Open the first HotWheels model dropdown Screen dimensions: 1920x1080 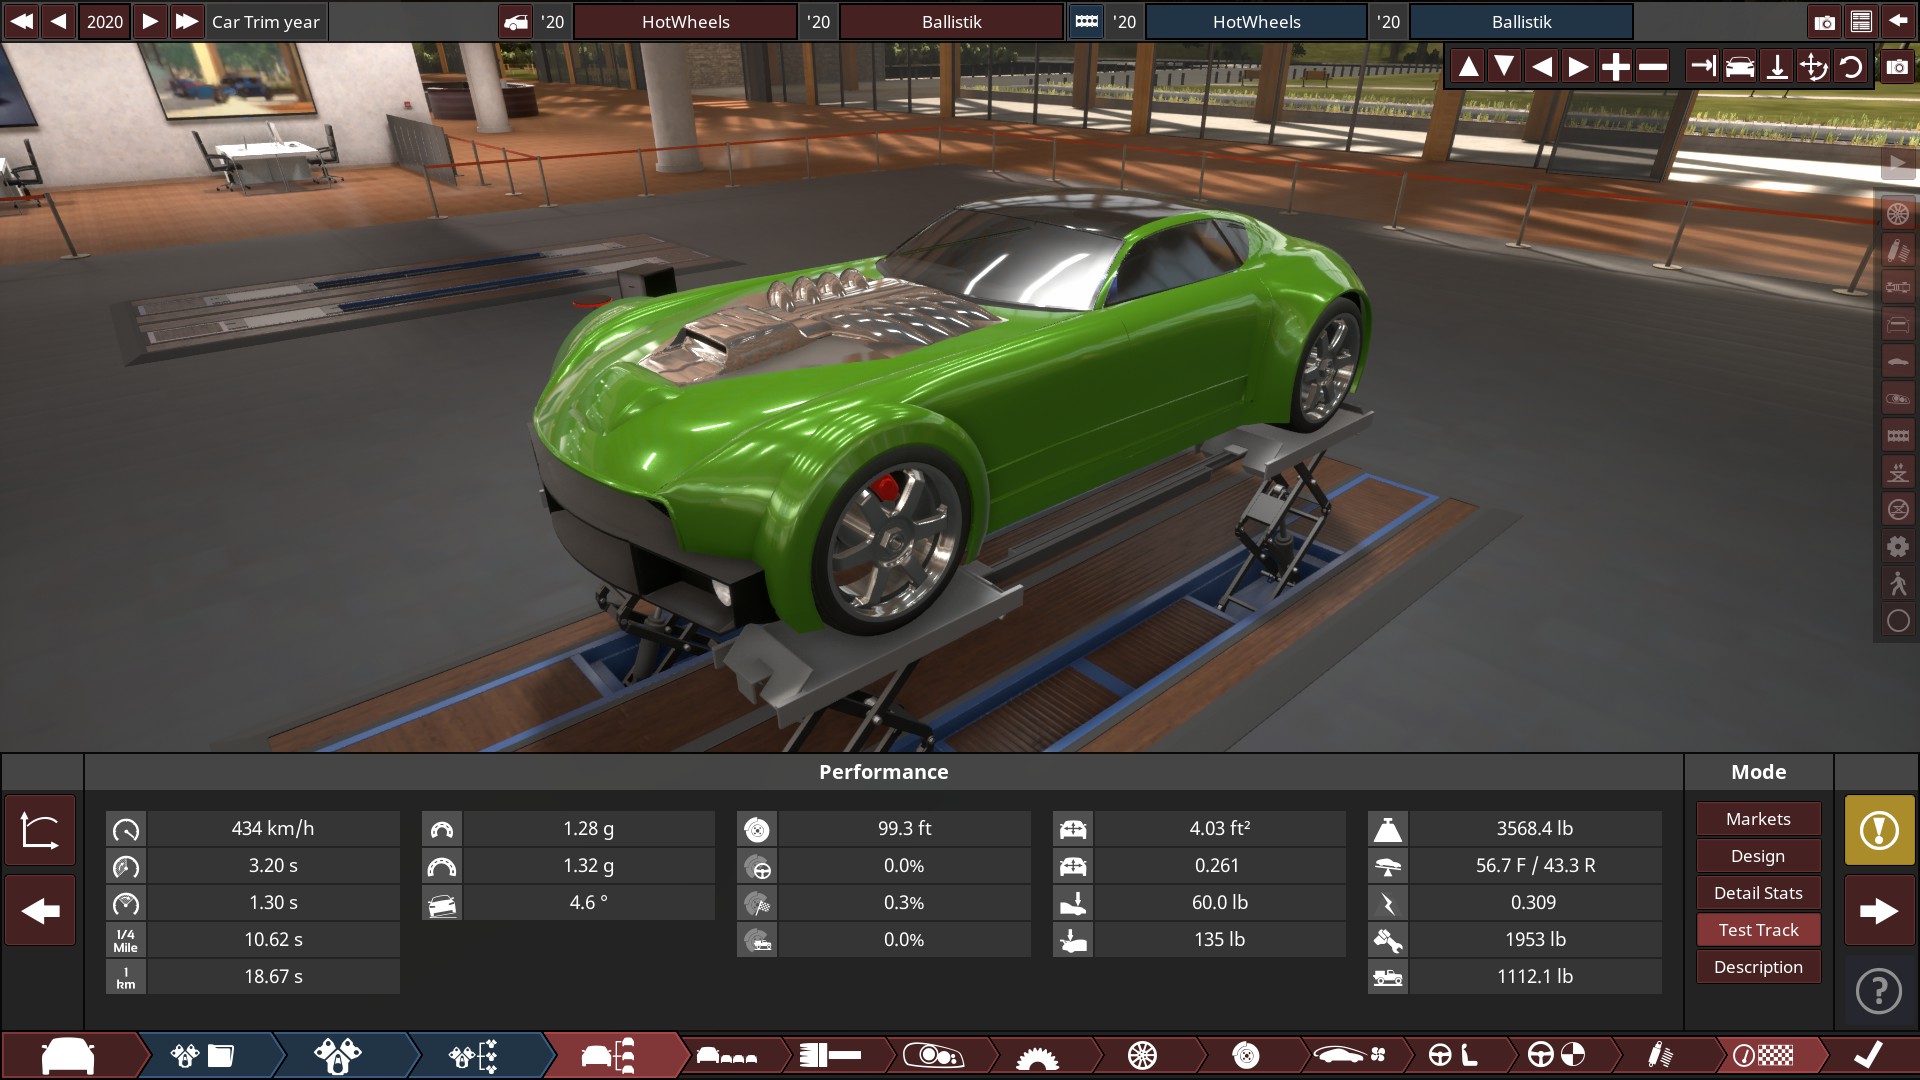click(685, 21)
